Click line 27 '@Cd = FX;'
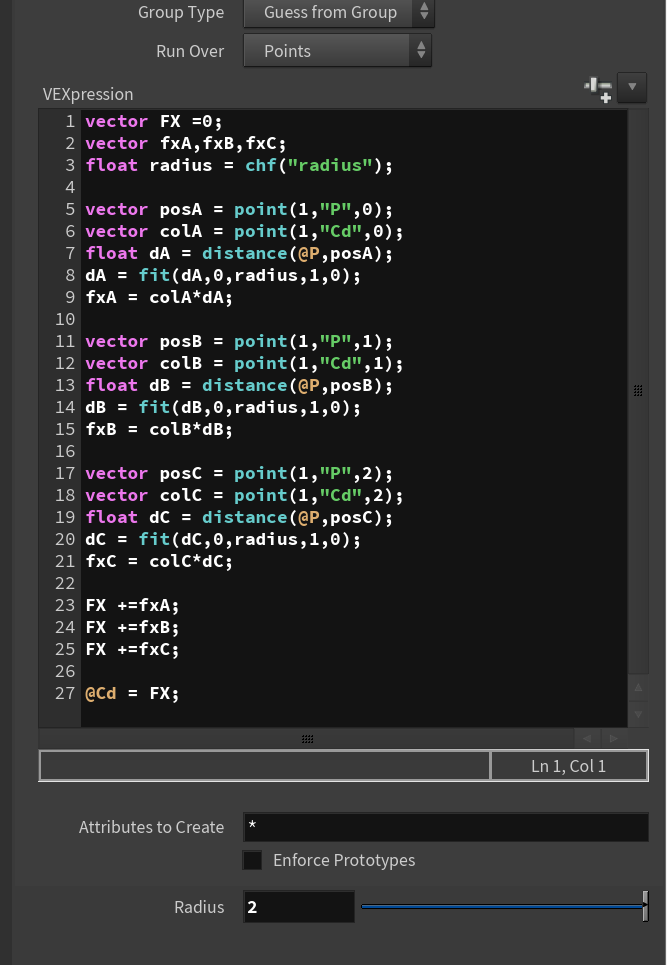The image size is (671, 965). click(x=132, y=693)
